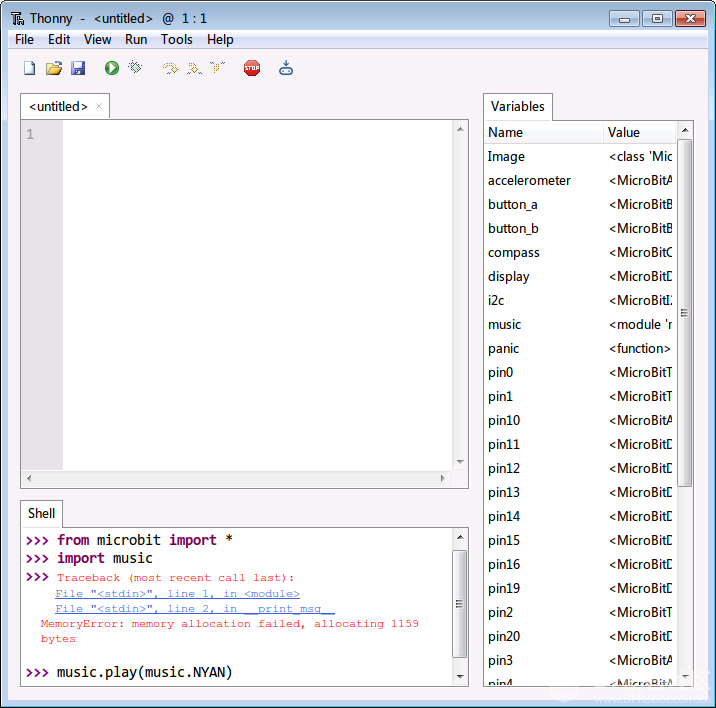
Task: Select the accelerometer variable row
Action: [580, 180]
